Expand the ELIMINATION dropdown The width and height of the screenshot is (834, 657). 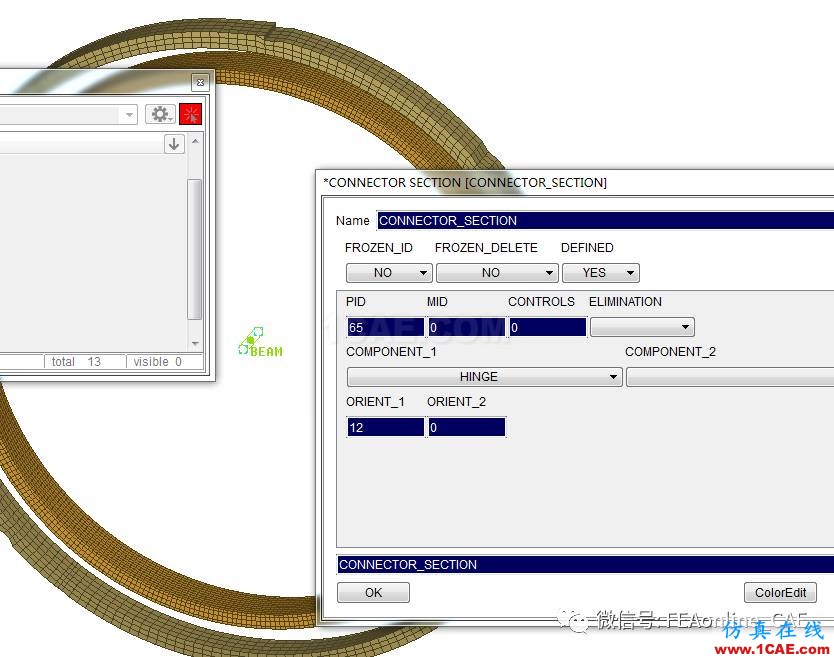coord(642,327)
